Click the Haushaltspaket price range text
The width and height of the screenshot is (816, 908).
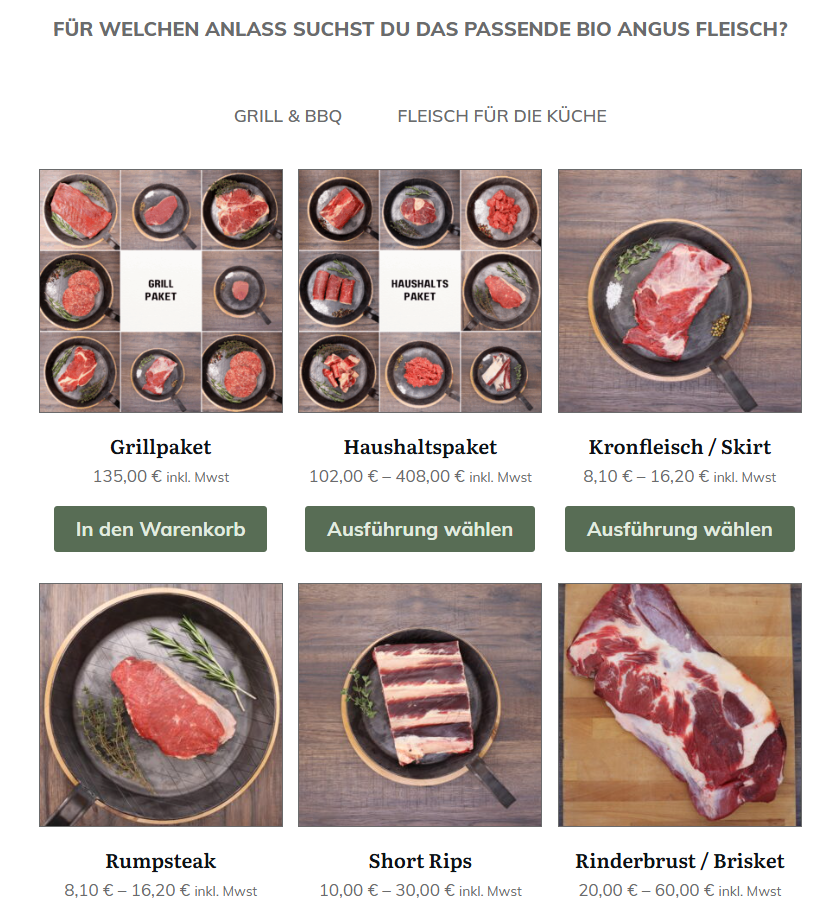387,476
